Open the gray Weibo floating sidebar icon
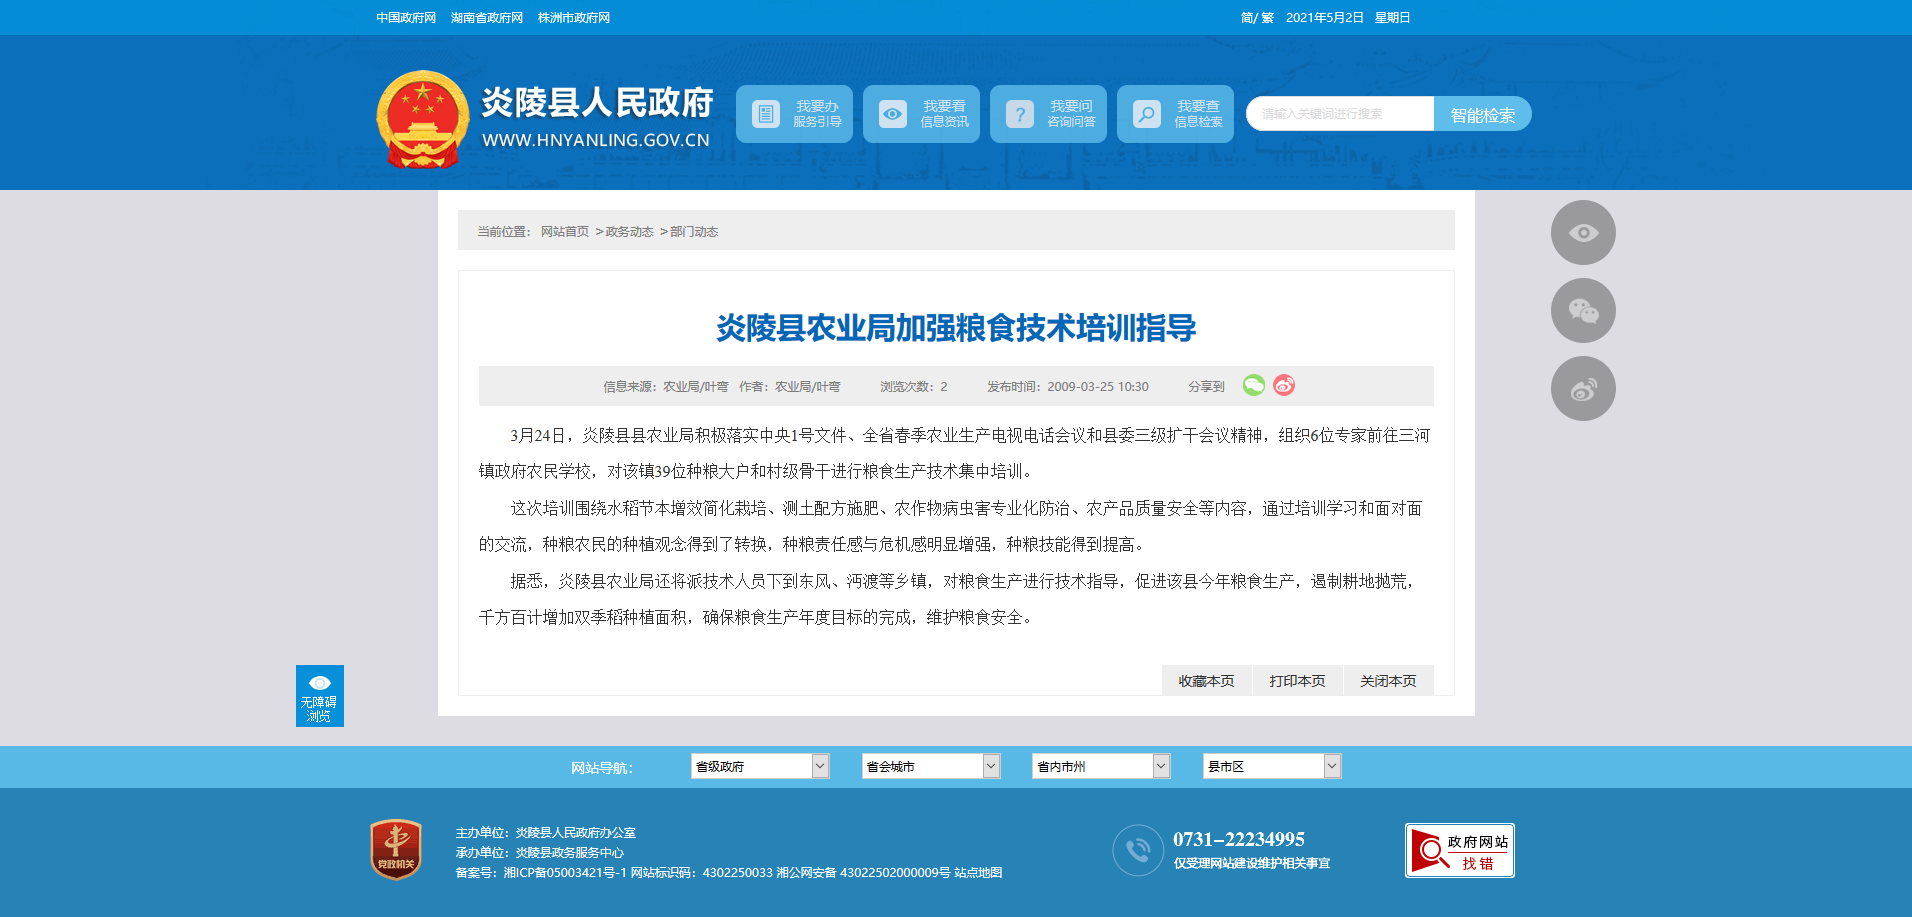The height and width of the screenshot is (917, 1912). coord(1582,389)
